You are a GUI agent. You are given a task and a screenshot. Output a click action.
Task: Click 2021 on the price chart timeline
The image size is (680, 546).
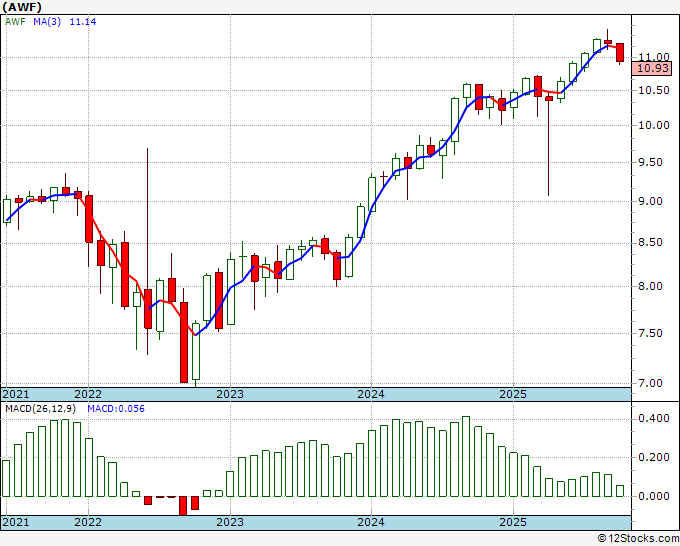[x=16, y=394]
